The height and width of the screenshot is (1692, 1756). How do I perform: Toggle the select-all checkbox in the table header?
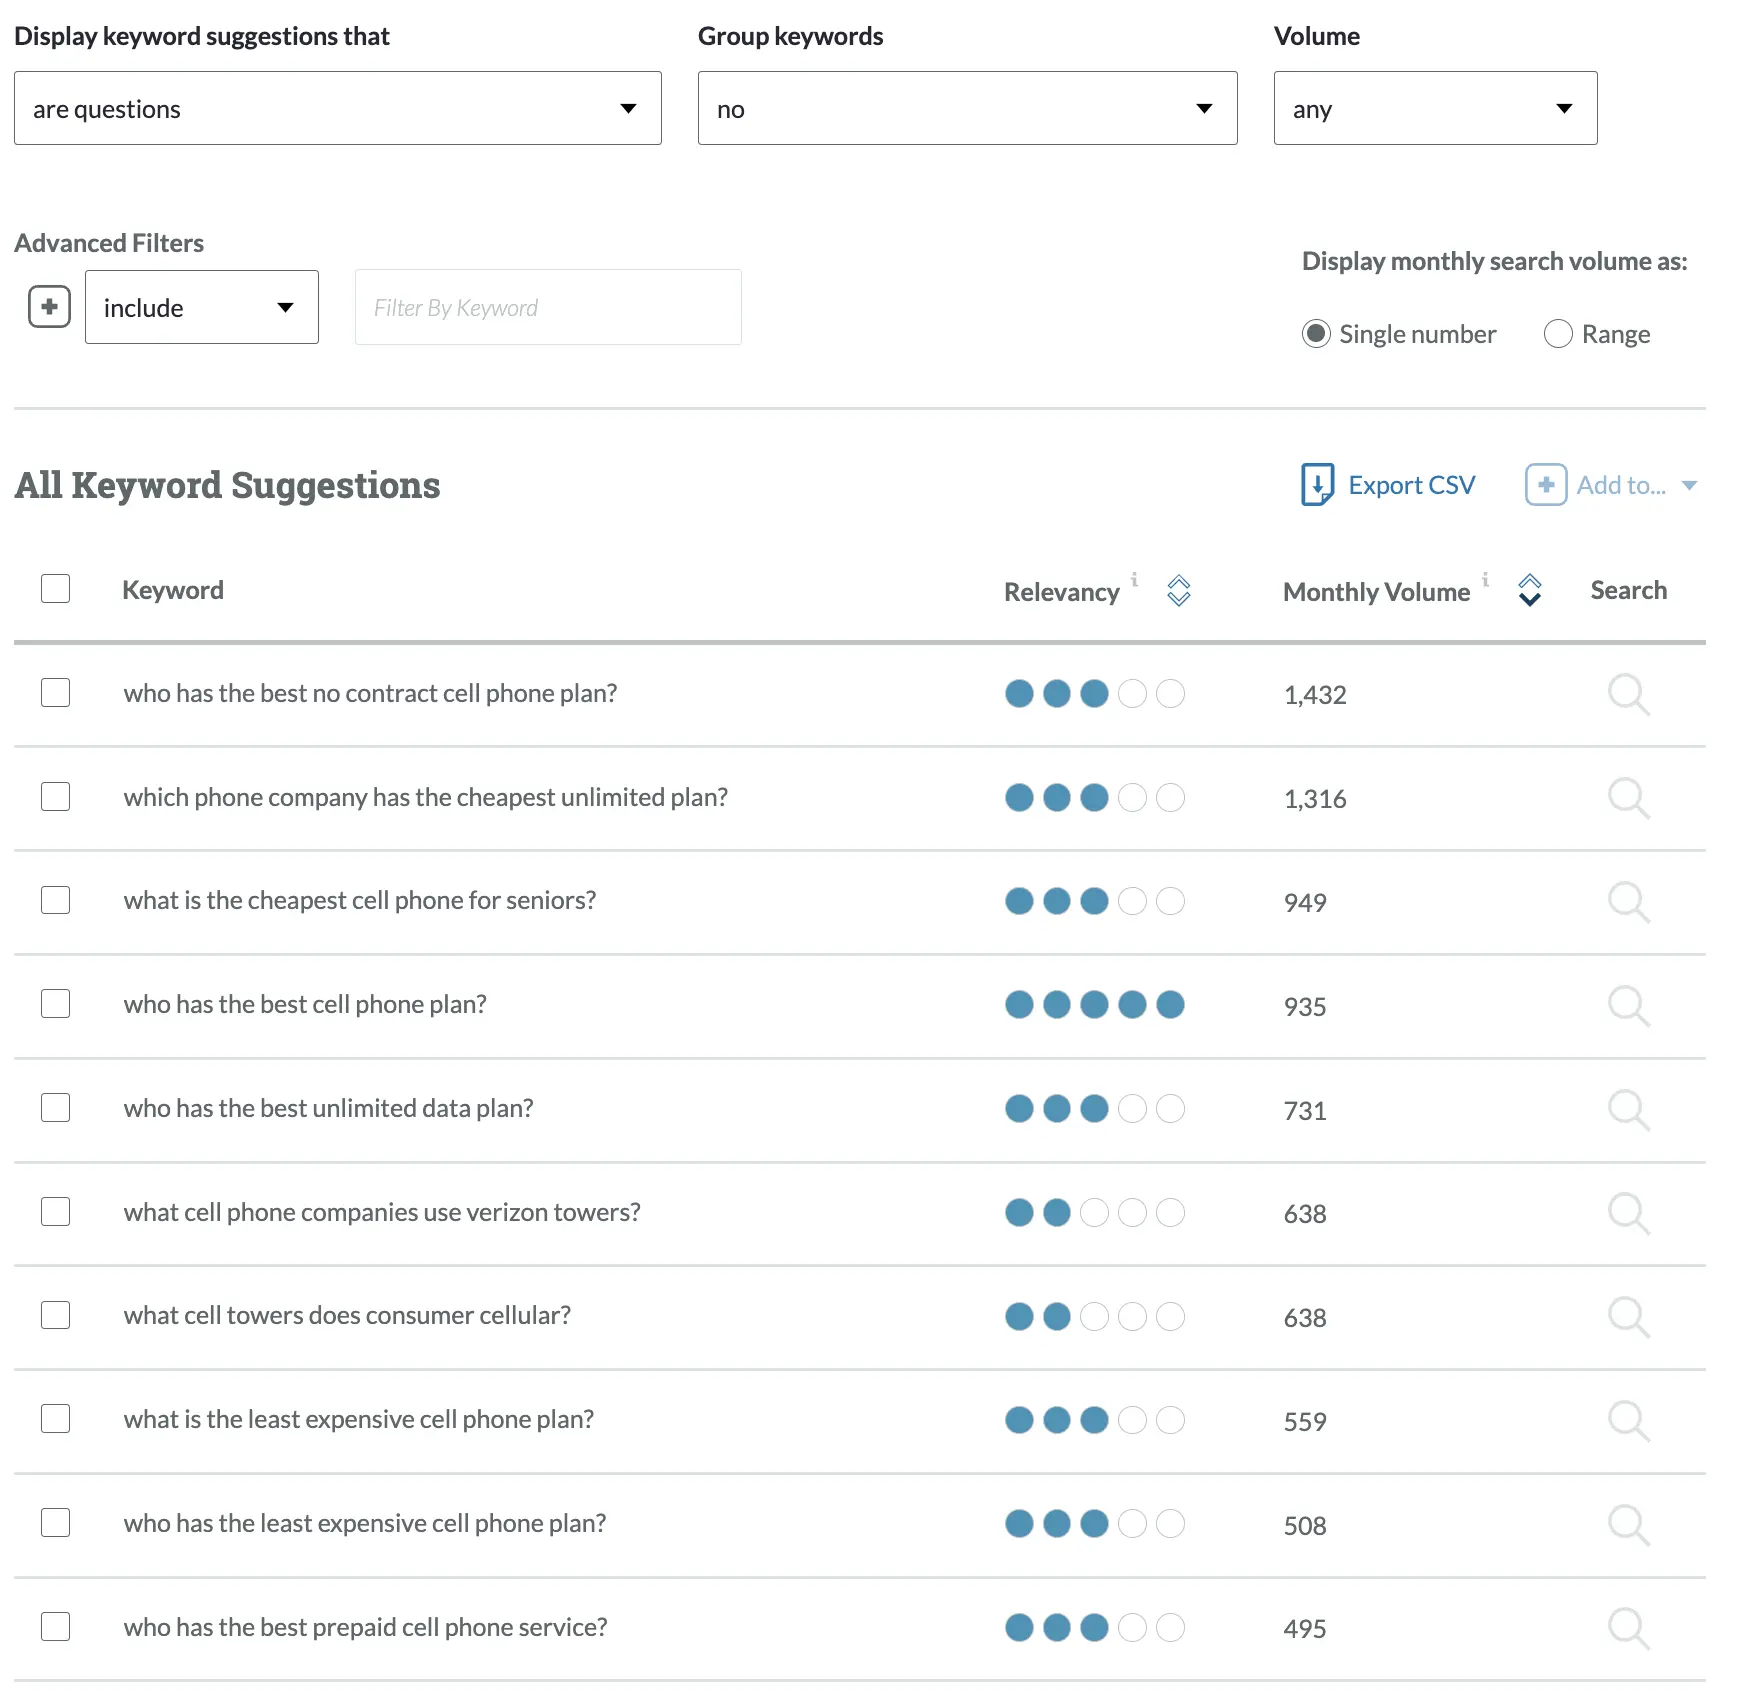click(55, 589)
